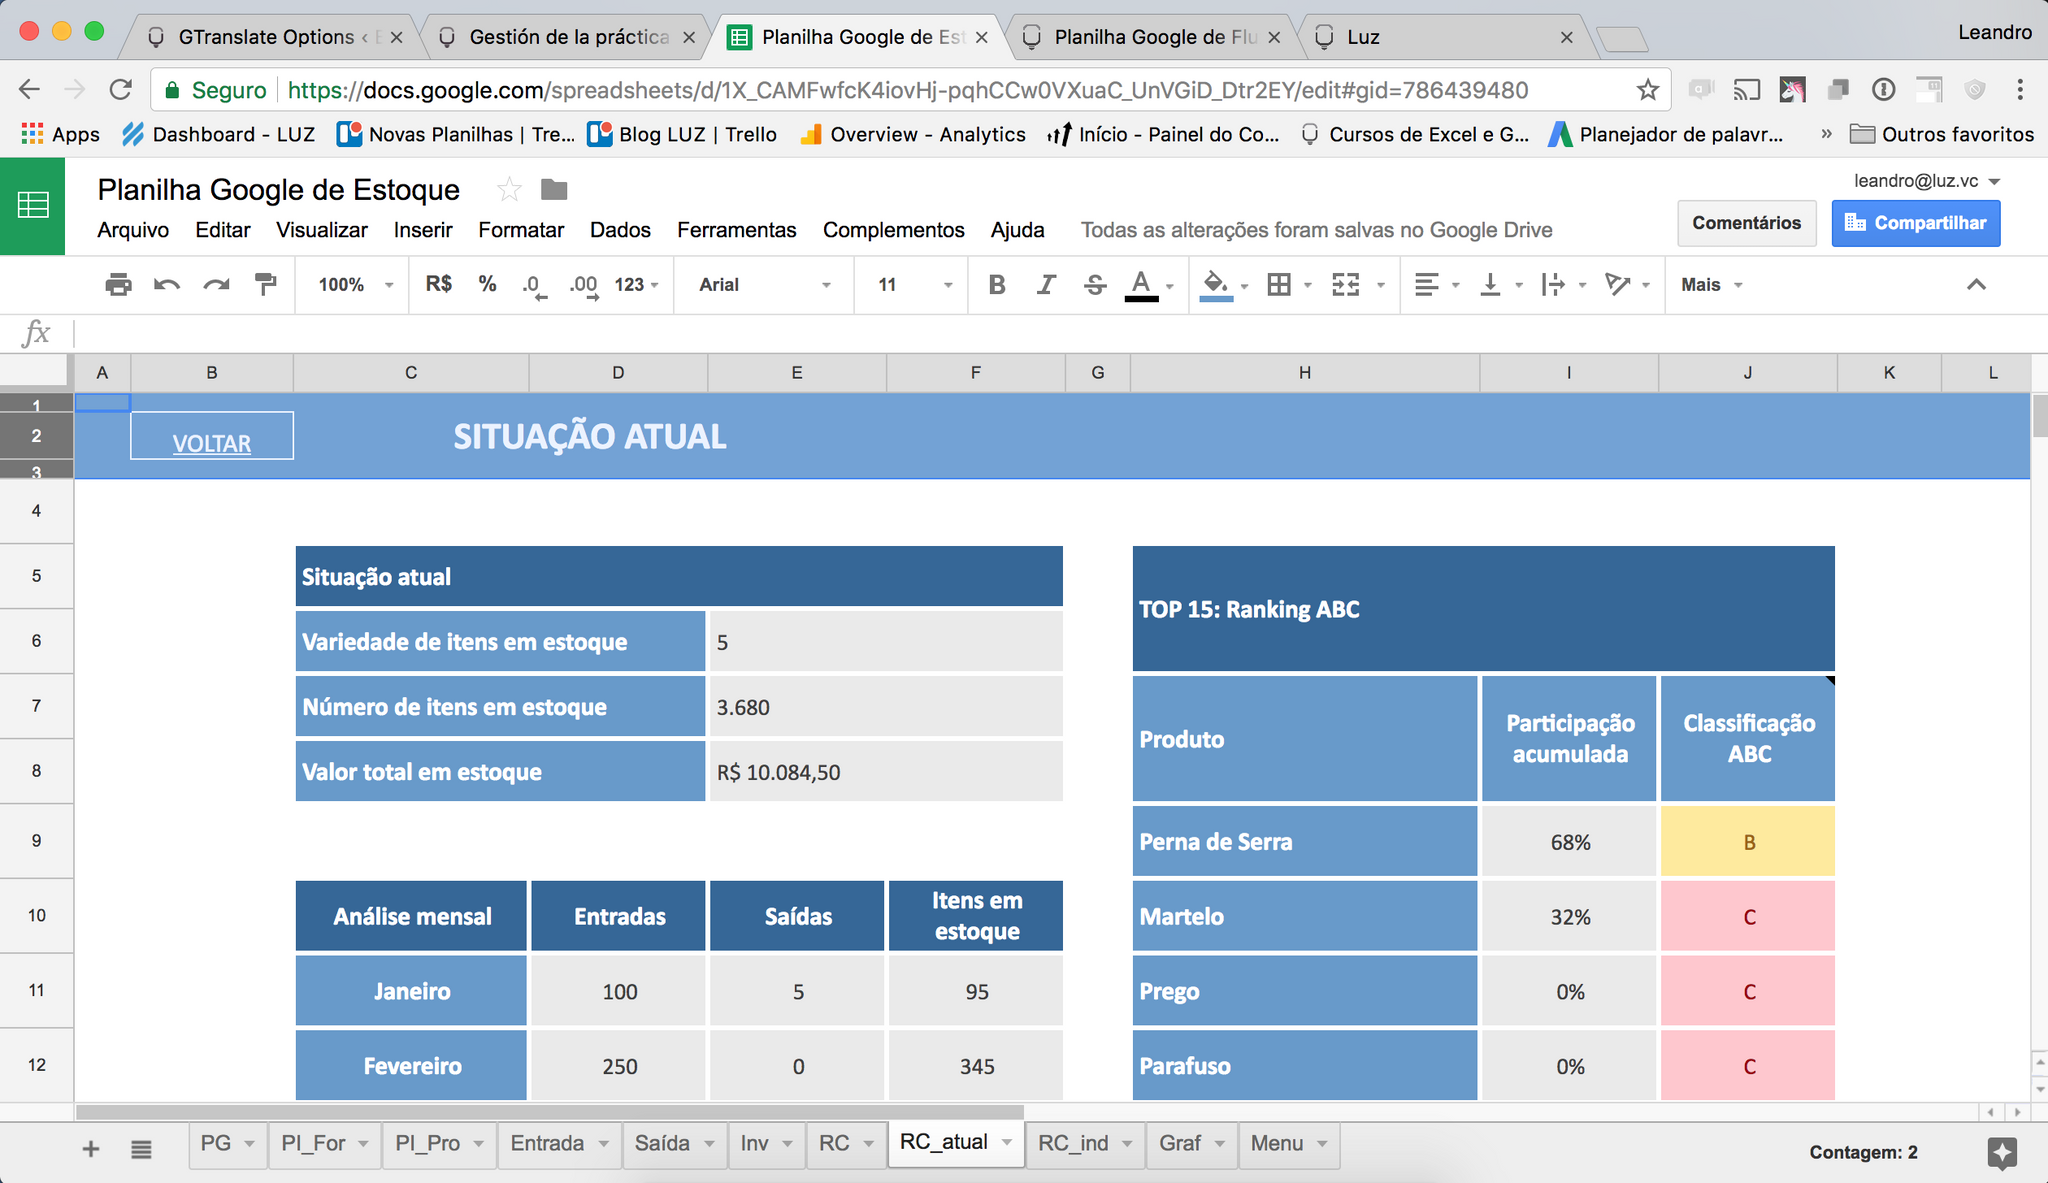Open text rotation options

coord(1617,285)
